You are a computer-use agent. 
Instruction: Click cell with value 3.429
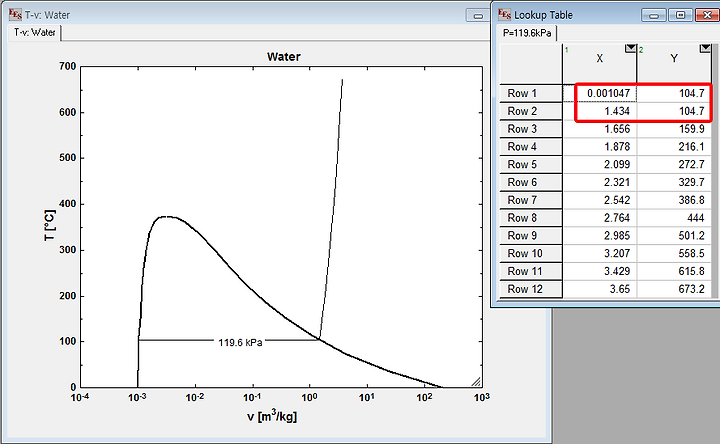tap(600, 271)
